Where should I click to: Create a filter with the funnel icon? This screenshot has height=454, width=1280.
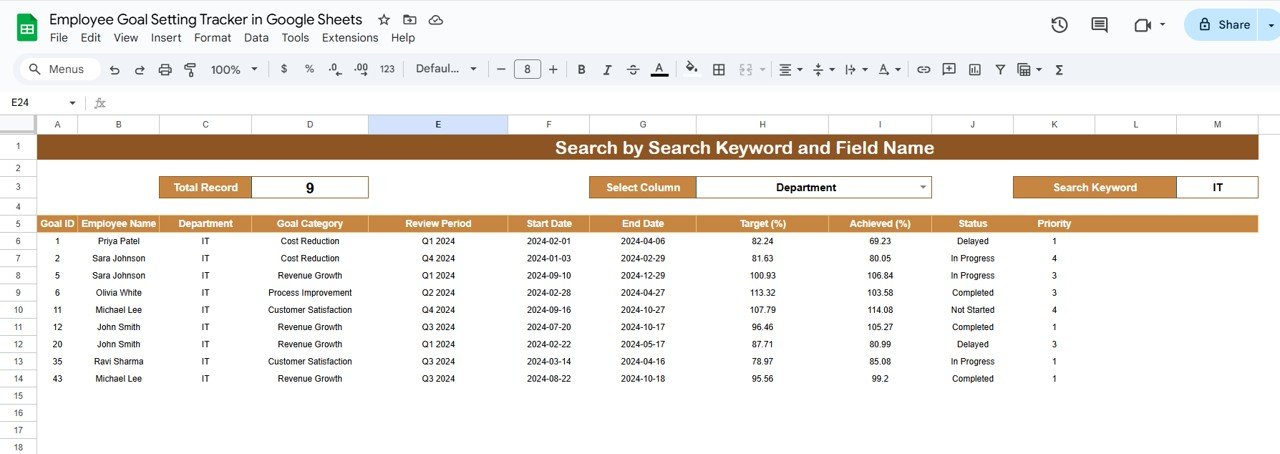click(999, 70)
